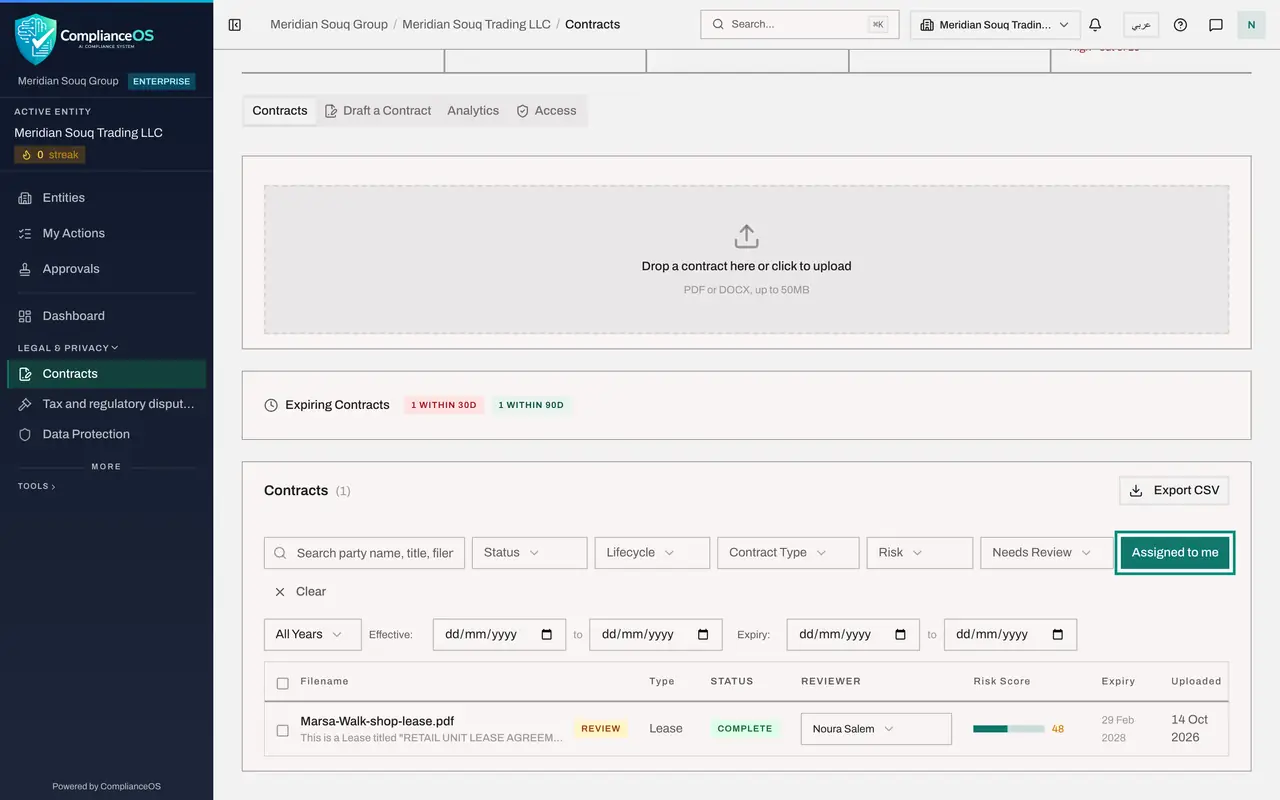1280x800 pixels.
Task: Open the Lifecycle filter dropdown
Action: tap(652, 553)
